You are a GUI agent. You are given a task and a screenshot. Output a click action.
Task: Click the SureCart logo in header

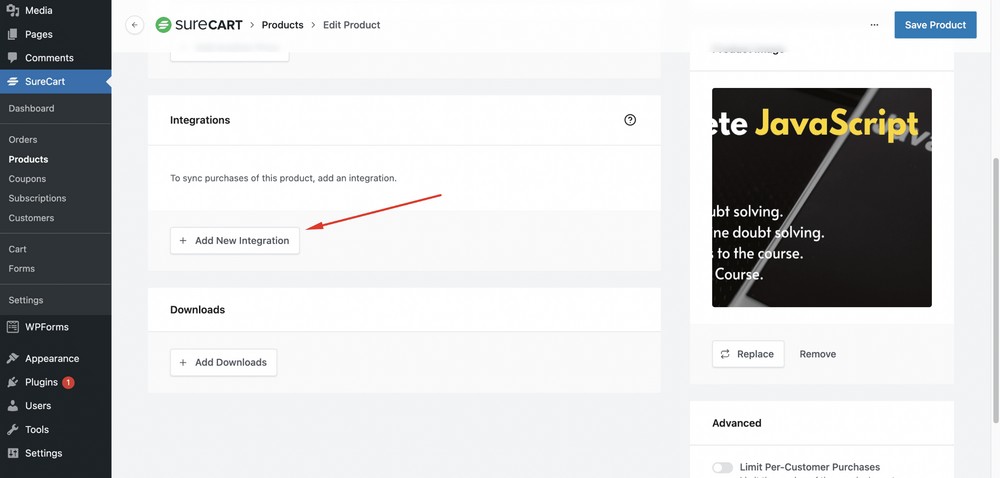[199, 25]
